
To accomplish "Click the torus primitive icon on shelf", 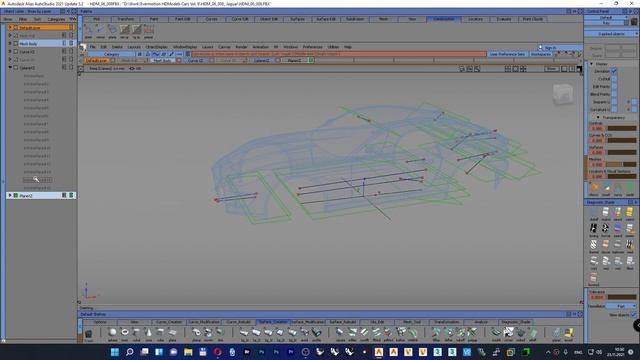I will tap(124, 333).
